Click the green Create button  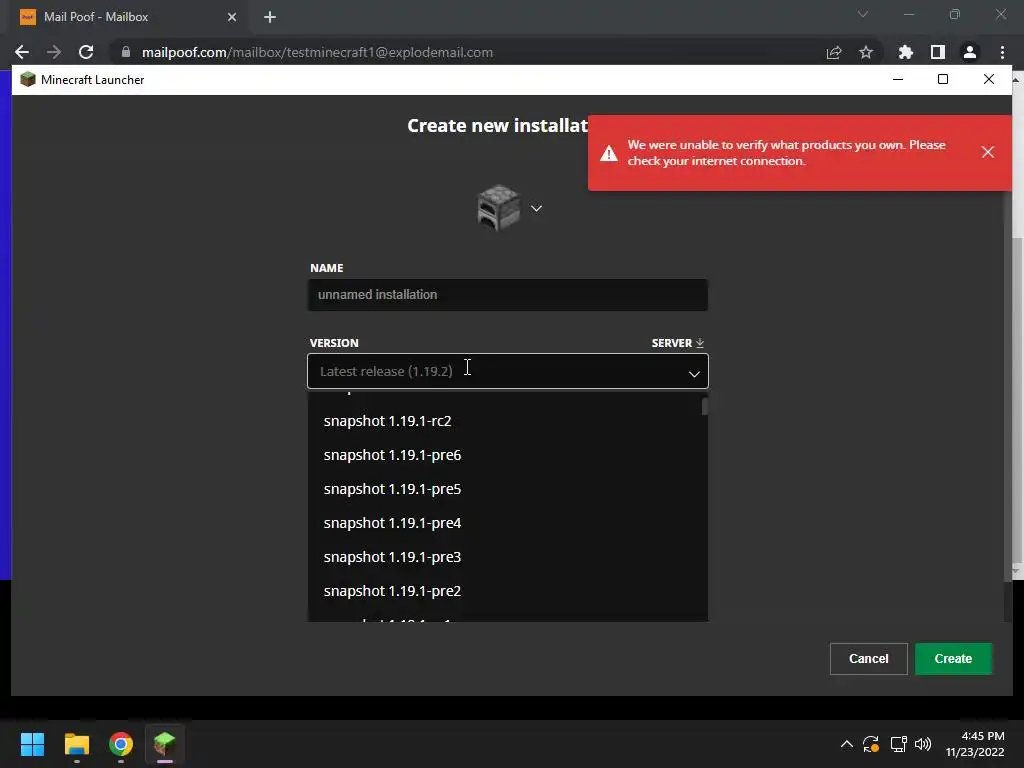point(953,658)
